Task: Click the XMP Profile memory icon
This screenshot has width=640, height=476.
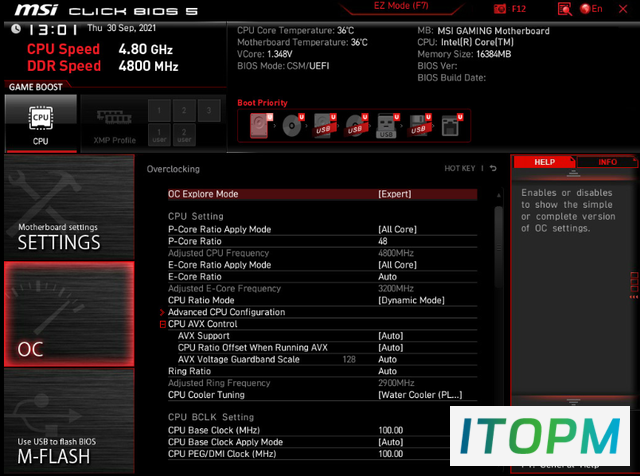Action: [114, 118]
